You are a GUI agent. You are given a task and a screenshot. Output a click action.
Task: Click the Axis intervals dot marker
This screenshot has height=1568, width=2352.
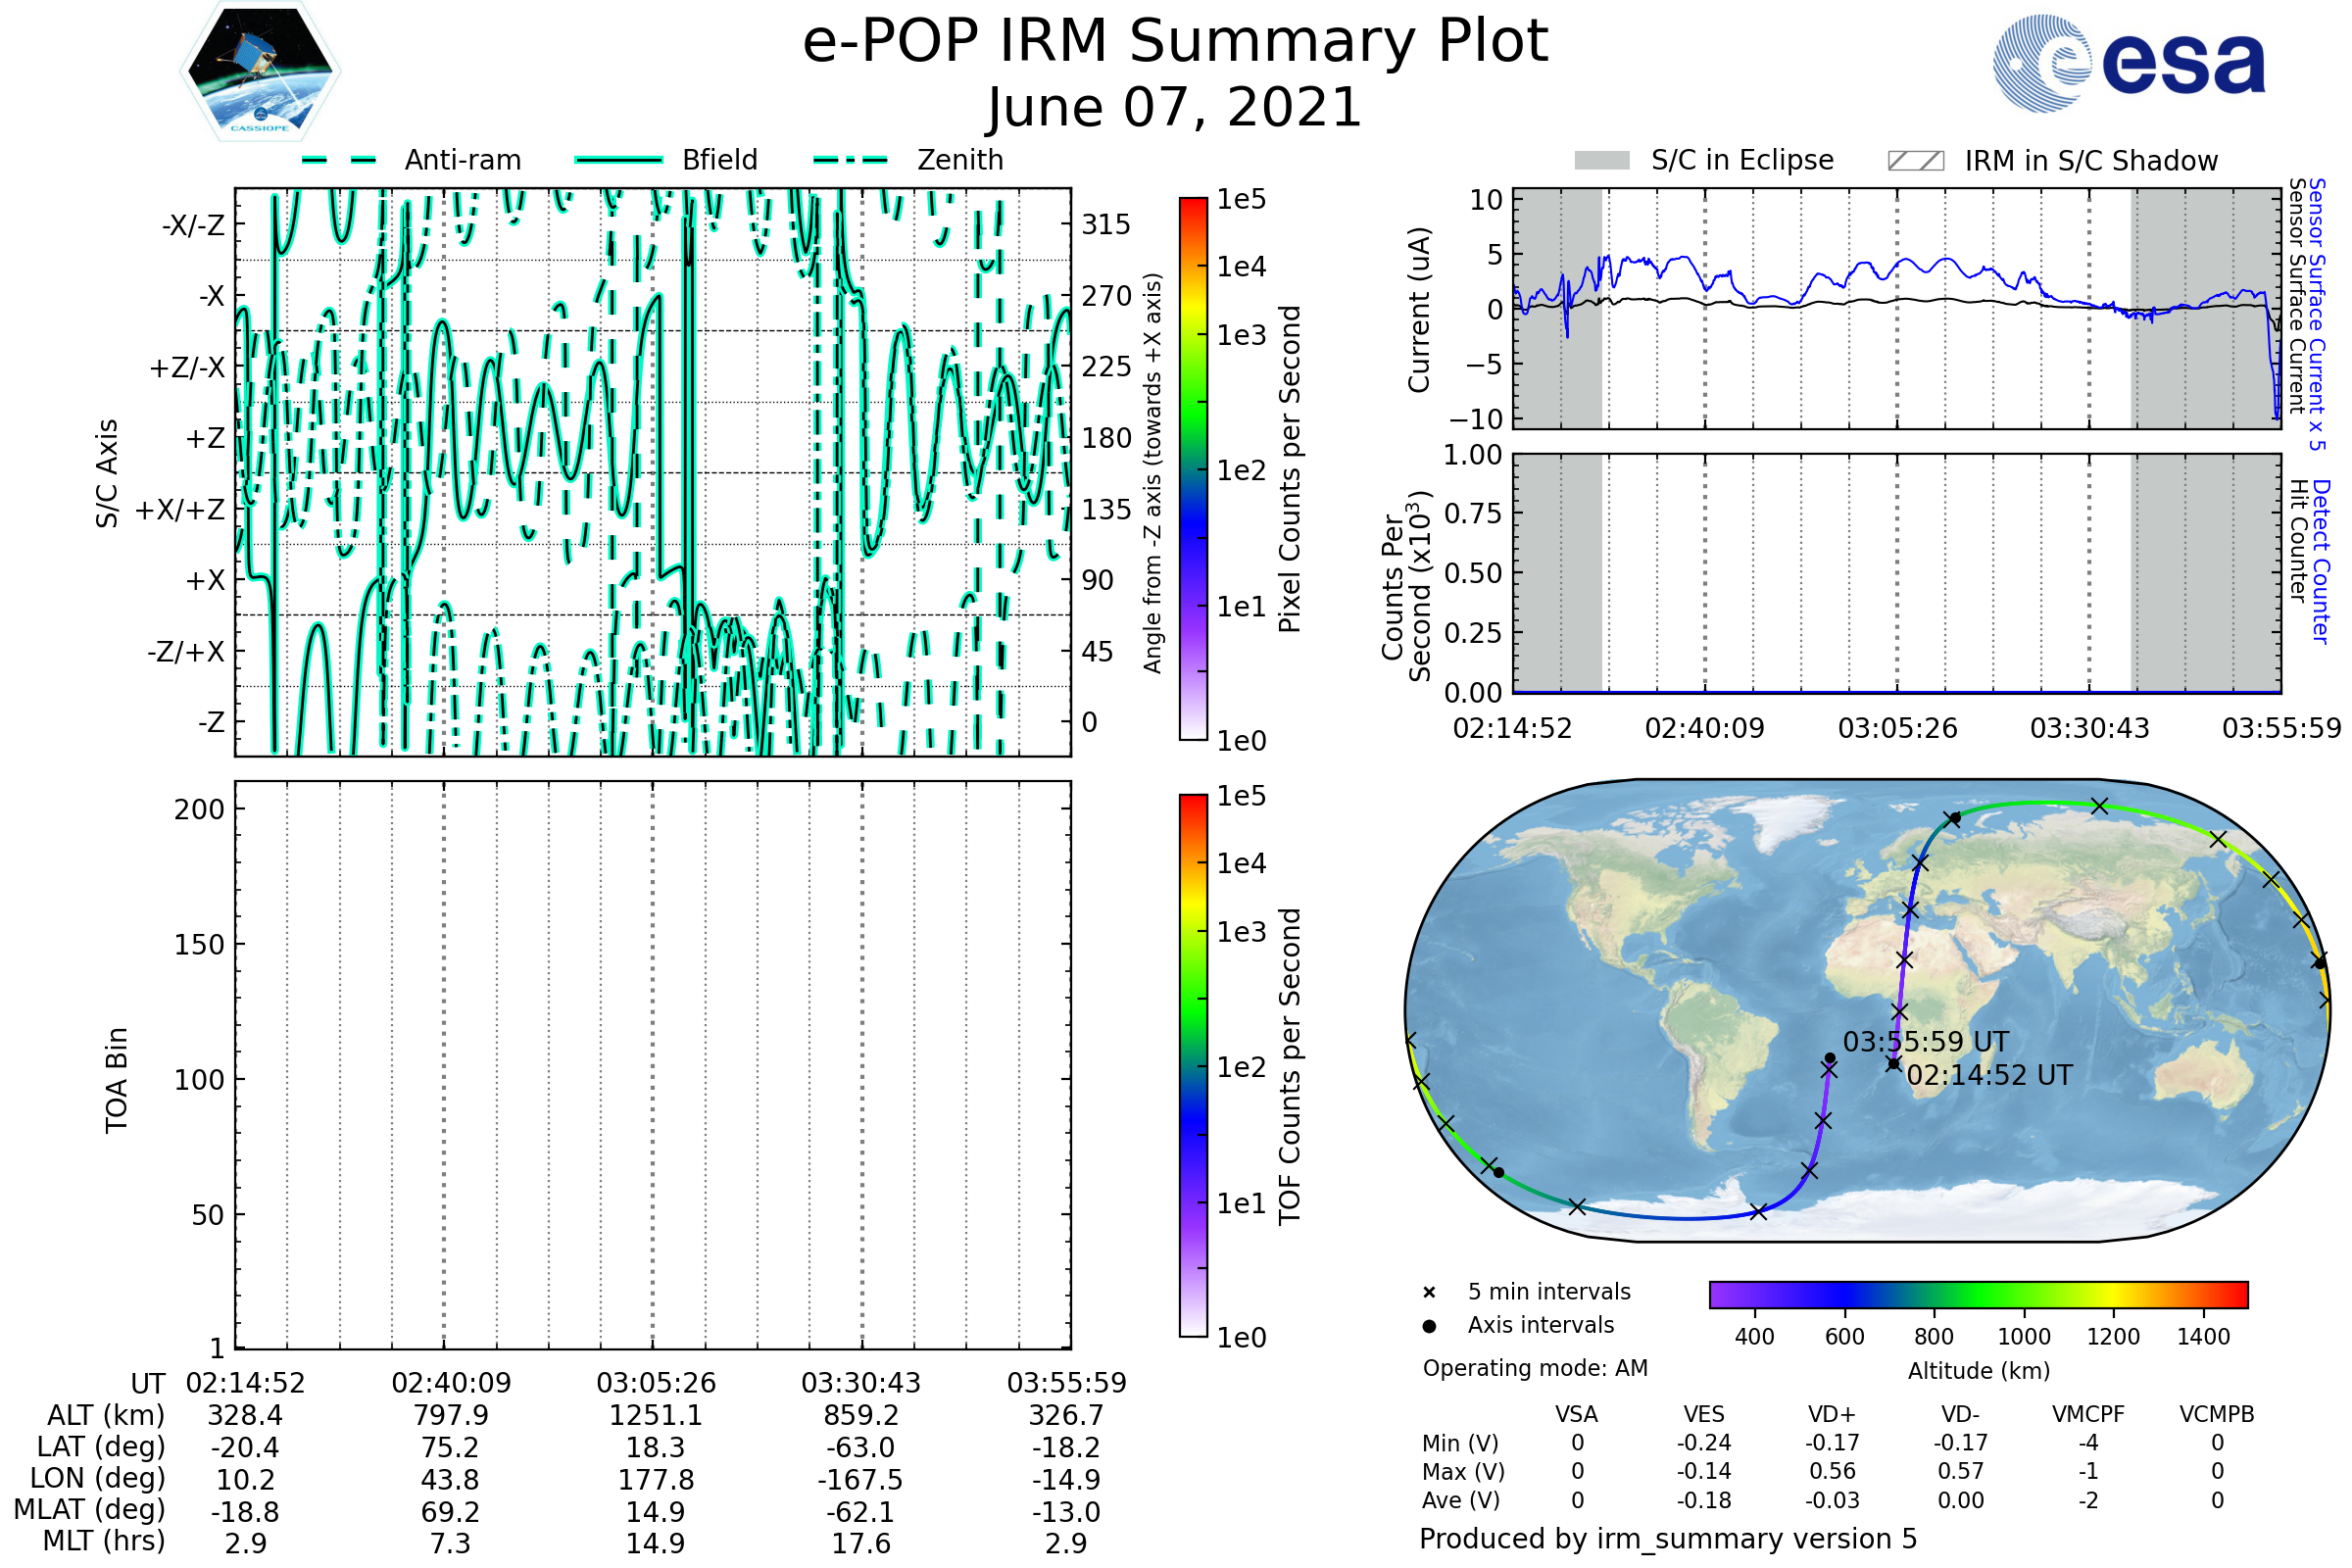coord(1429,1326)
